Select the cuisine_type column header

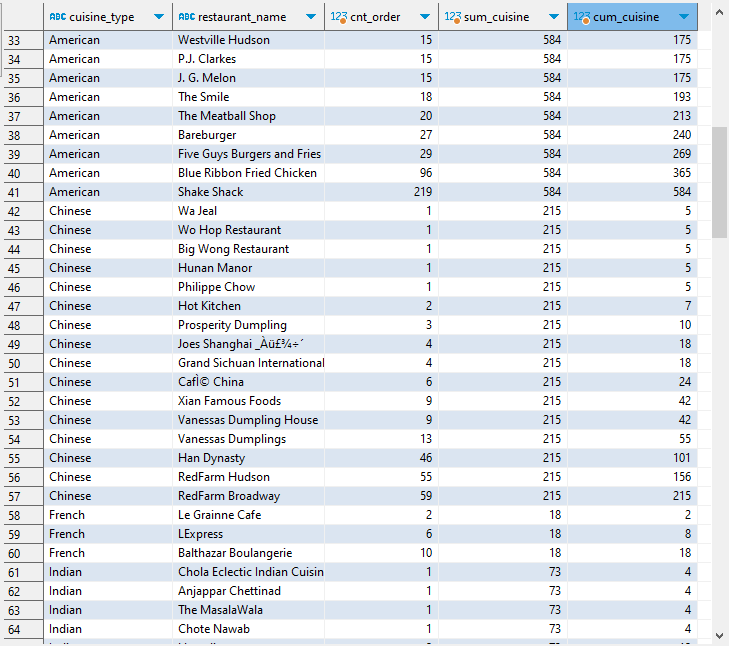[x=108, y=17]
